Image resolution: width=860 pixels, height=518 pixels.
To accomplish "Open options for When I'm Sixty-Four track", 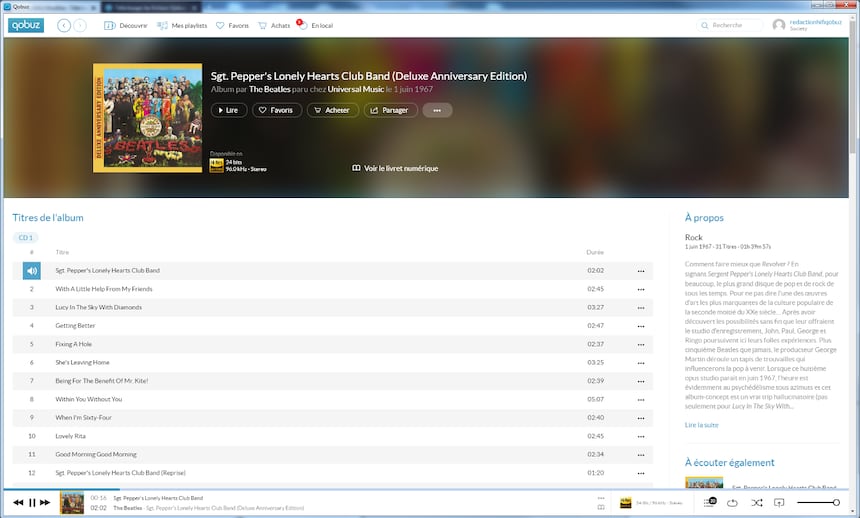I will 641,418.
